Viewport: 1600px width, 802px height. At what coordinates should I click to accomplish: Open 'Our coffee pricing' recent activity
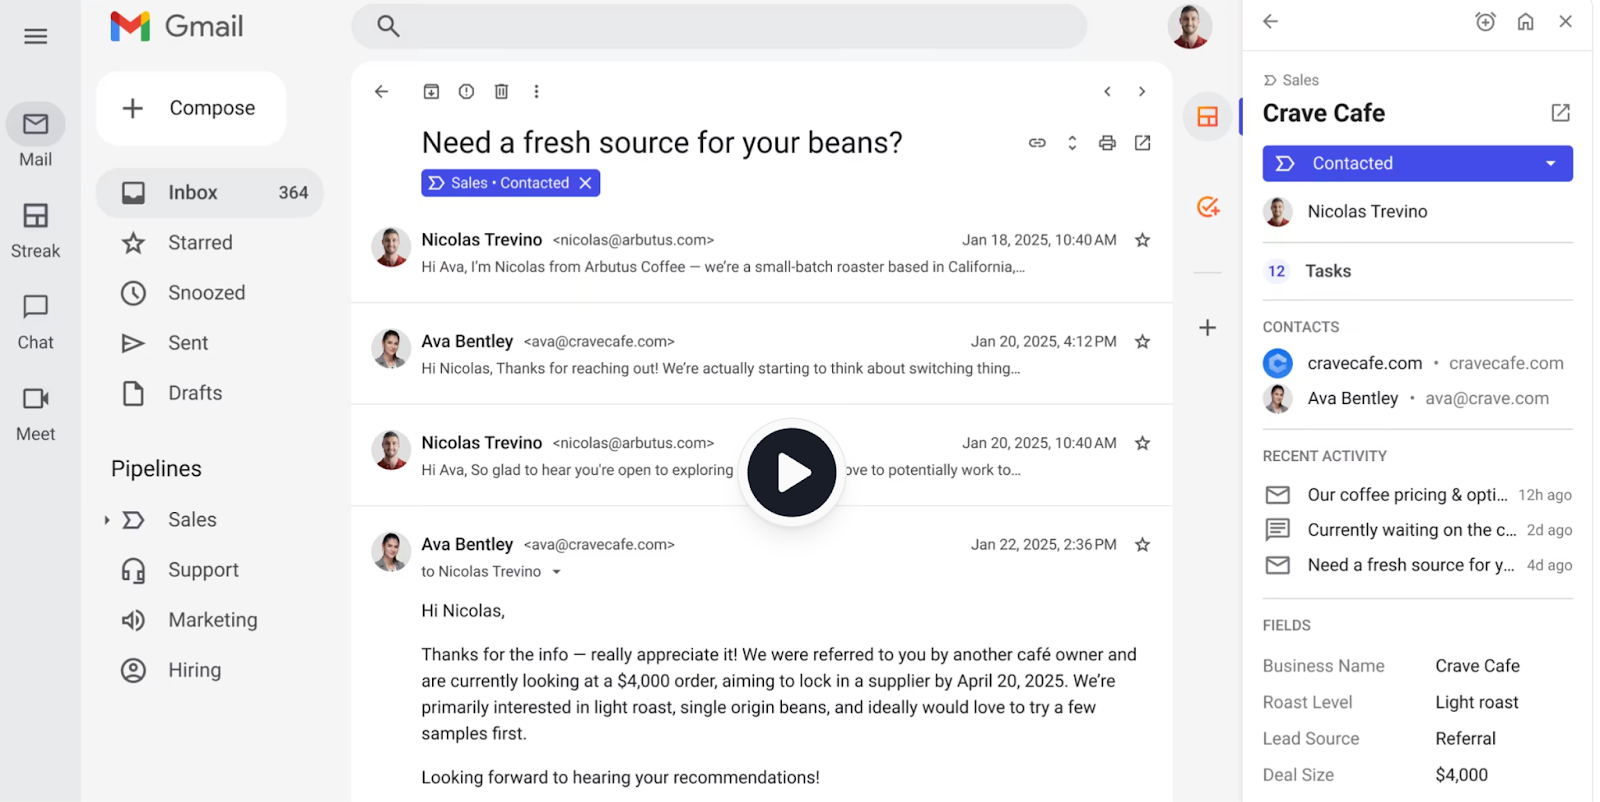[1417, 495]
